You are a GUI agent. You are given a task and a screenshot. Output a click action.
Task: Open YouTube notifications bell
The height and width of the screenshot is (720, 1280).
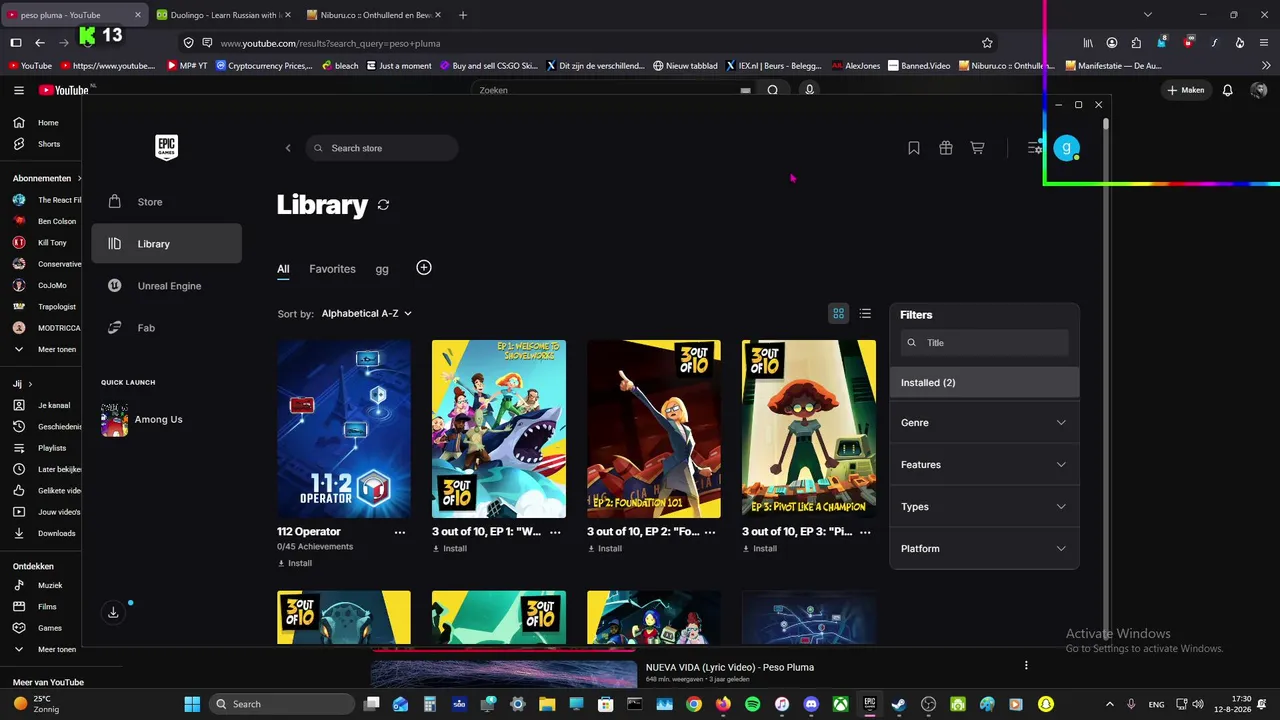click(x=1228, y=90)
